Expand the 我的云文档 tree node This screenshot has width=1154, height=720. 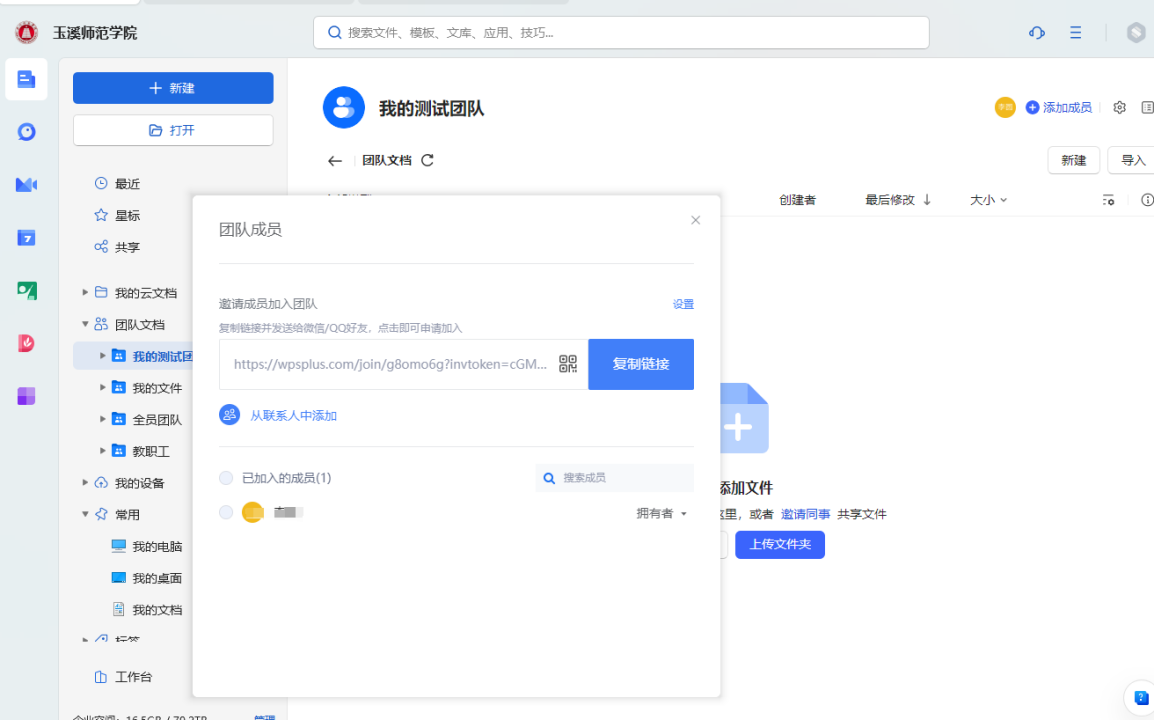tap(85, 293)
